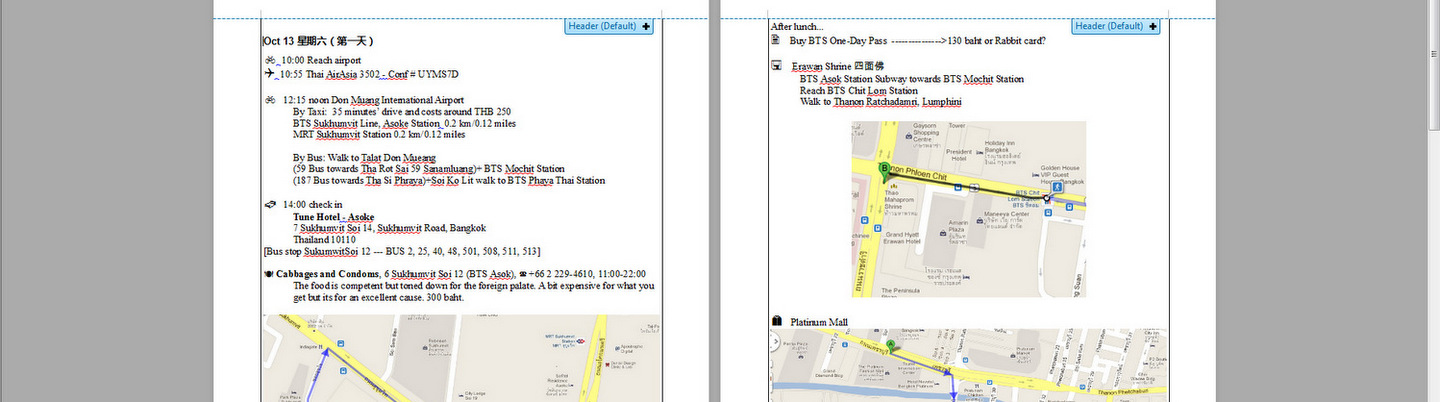This screenshot has height=402, width=1440.
Task: Click line '[Bus stop SukumwitSoi 12 --- BUS'
Action: pyautogui.click(x=402, y=252)
